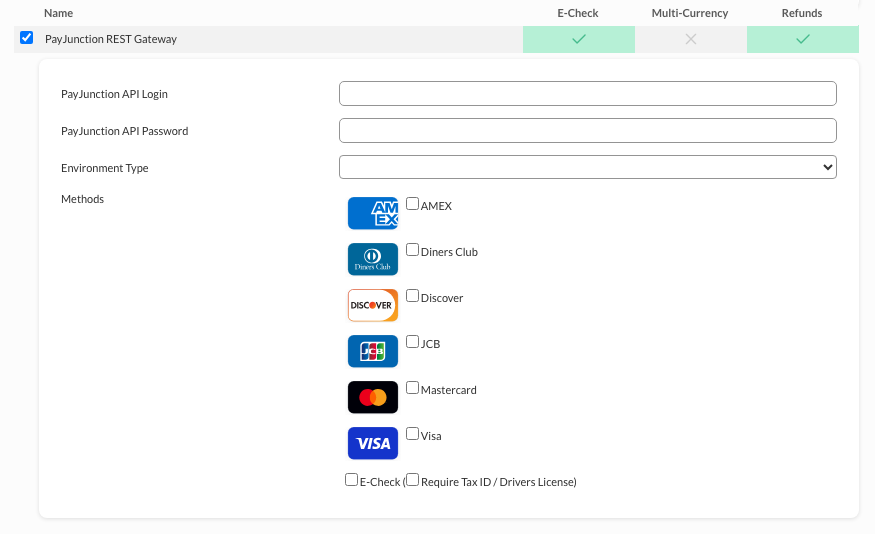Click the Refunds green checkmark cell
The height and width of the screenshot is (534, 875).
tap(803, 39)
